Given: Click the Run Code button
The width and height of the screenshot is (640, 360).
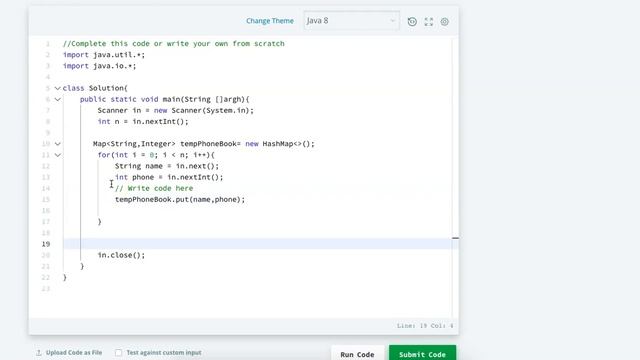Looking at the screenshot, I should point(357,354).
